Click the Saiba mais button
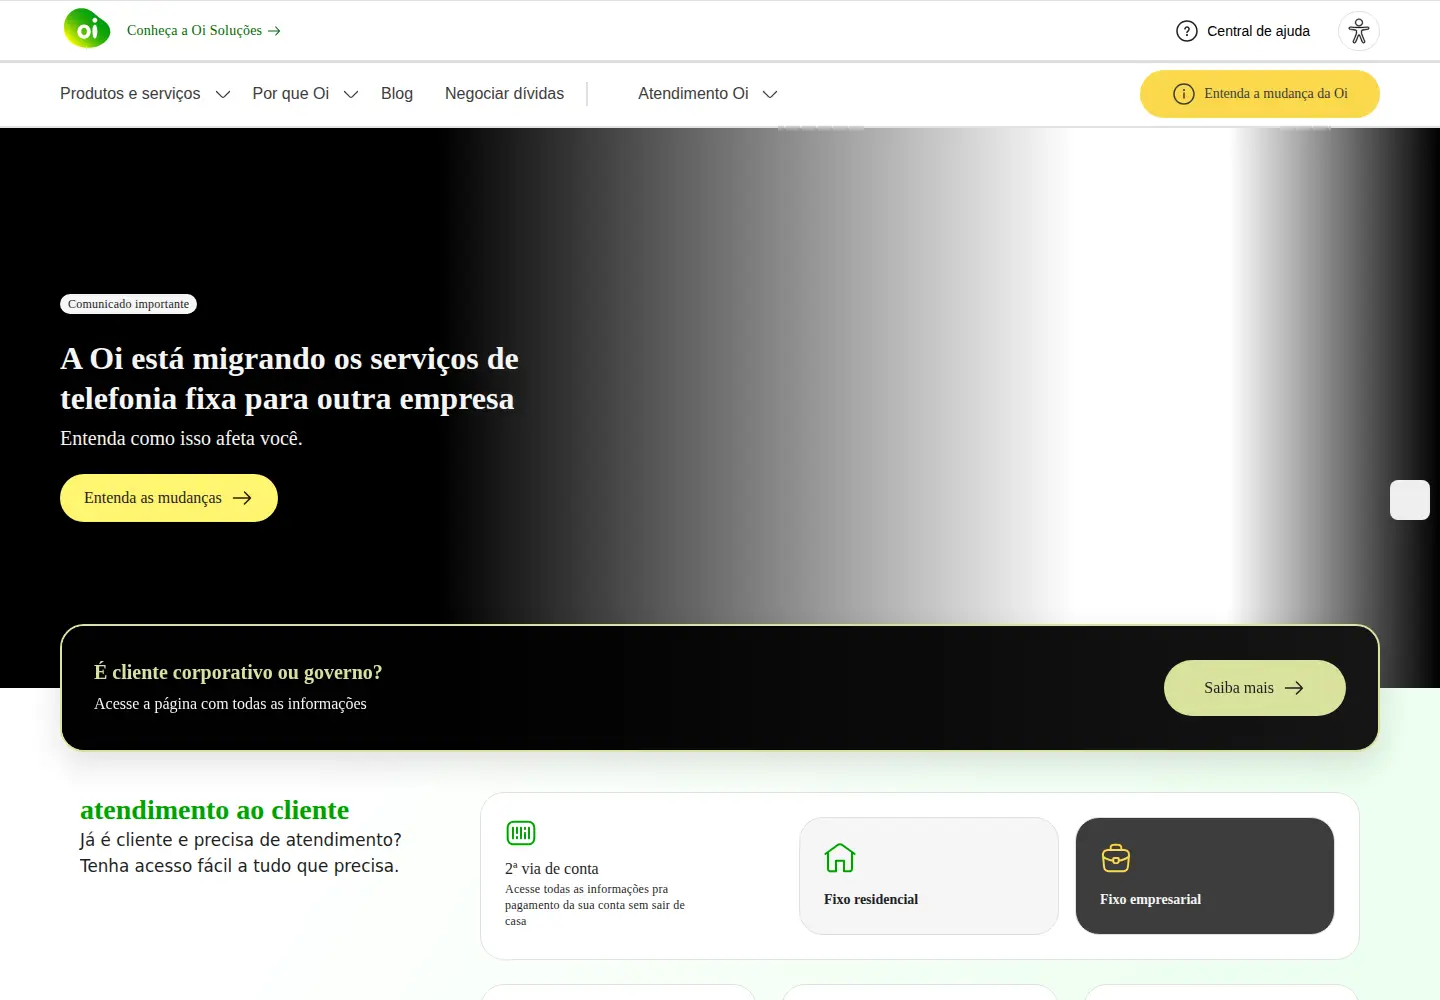The width and height of the screenshot is (1440, 1000). [x=1255, y=688]
